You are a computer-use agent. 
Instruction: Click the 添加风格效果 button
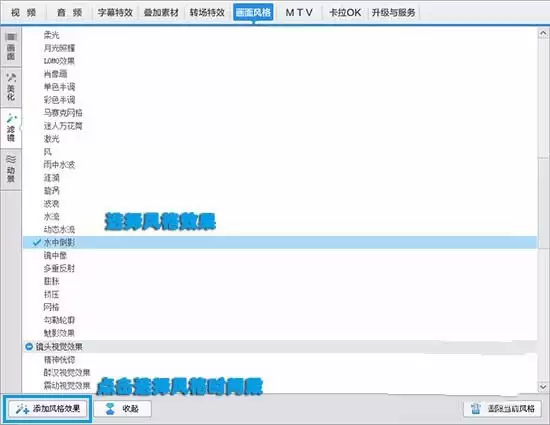coord(48,409)
